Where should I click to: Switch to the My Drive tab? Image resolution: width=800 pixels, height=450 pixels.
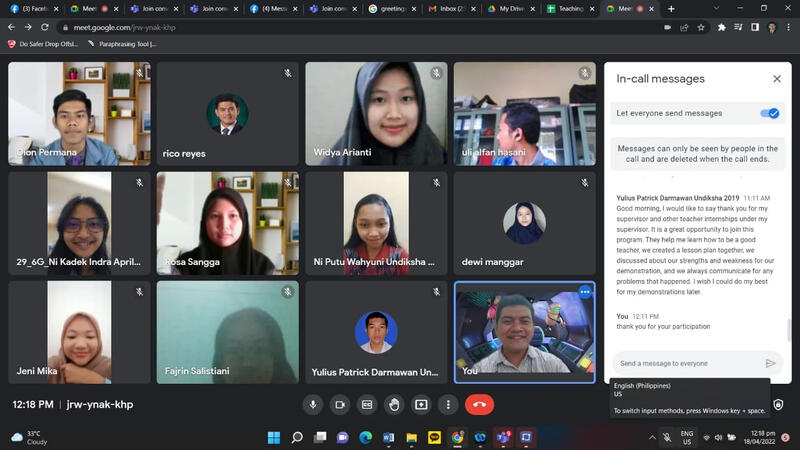[x=511, y=9]
